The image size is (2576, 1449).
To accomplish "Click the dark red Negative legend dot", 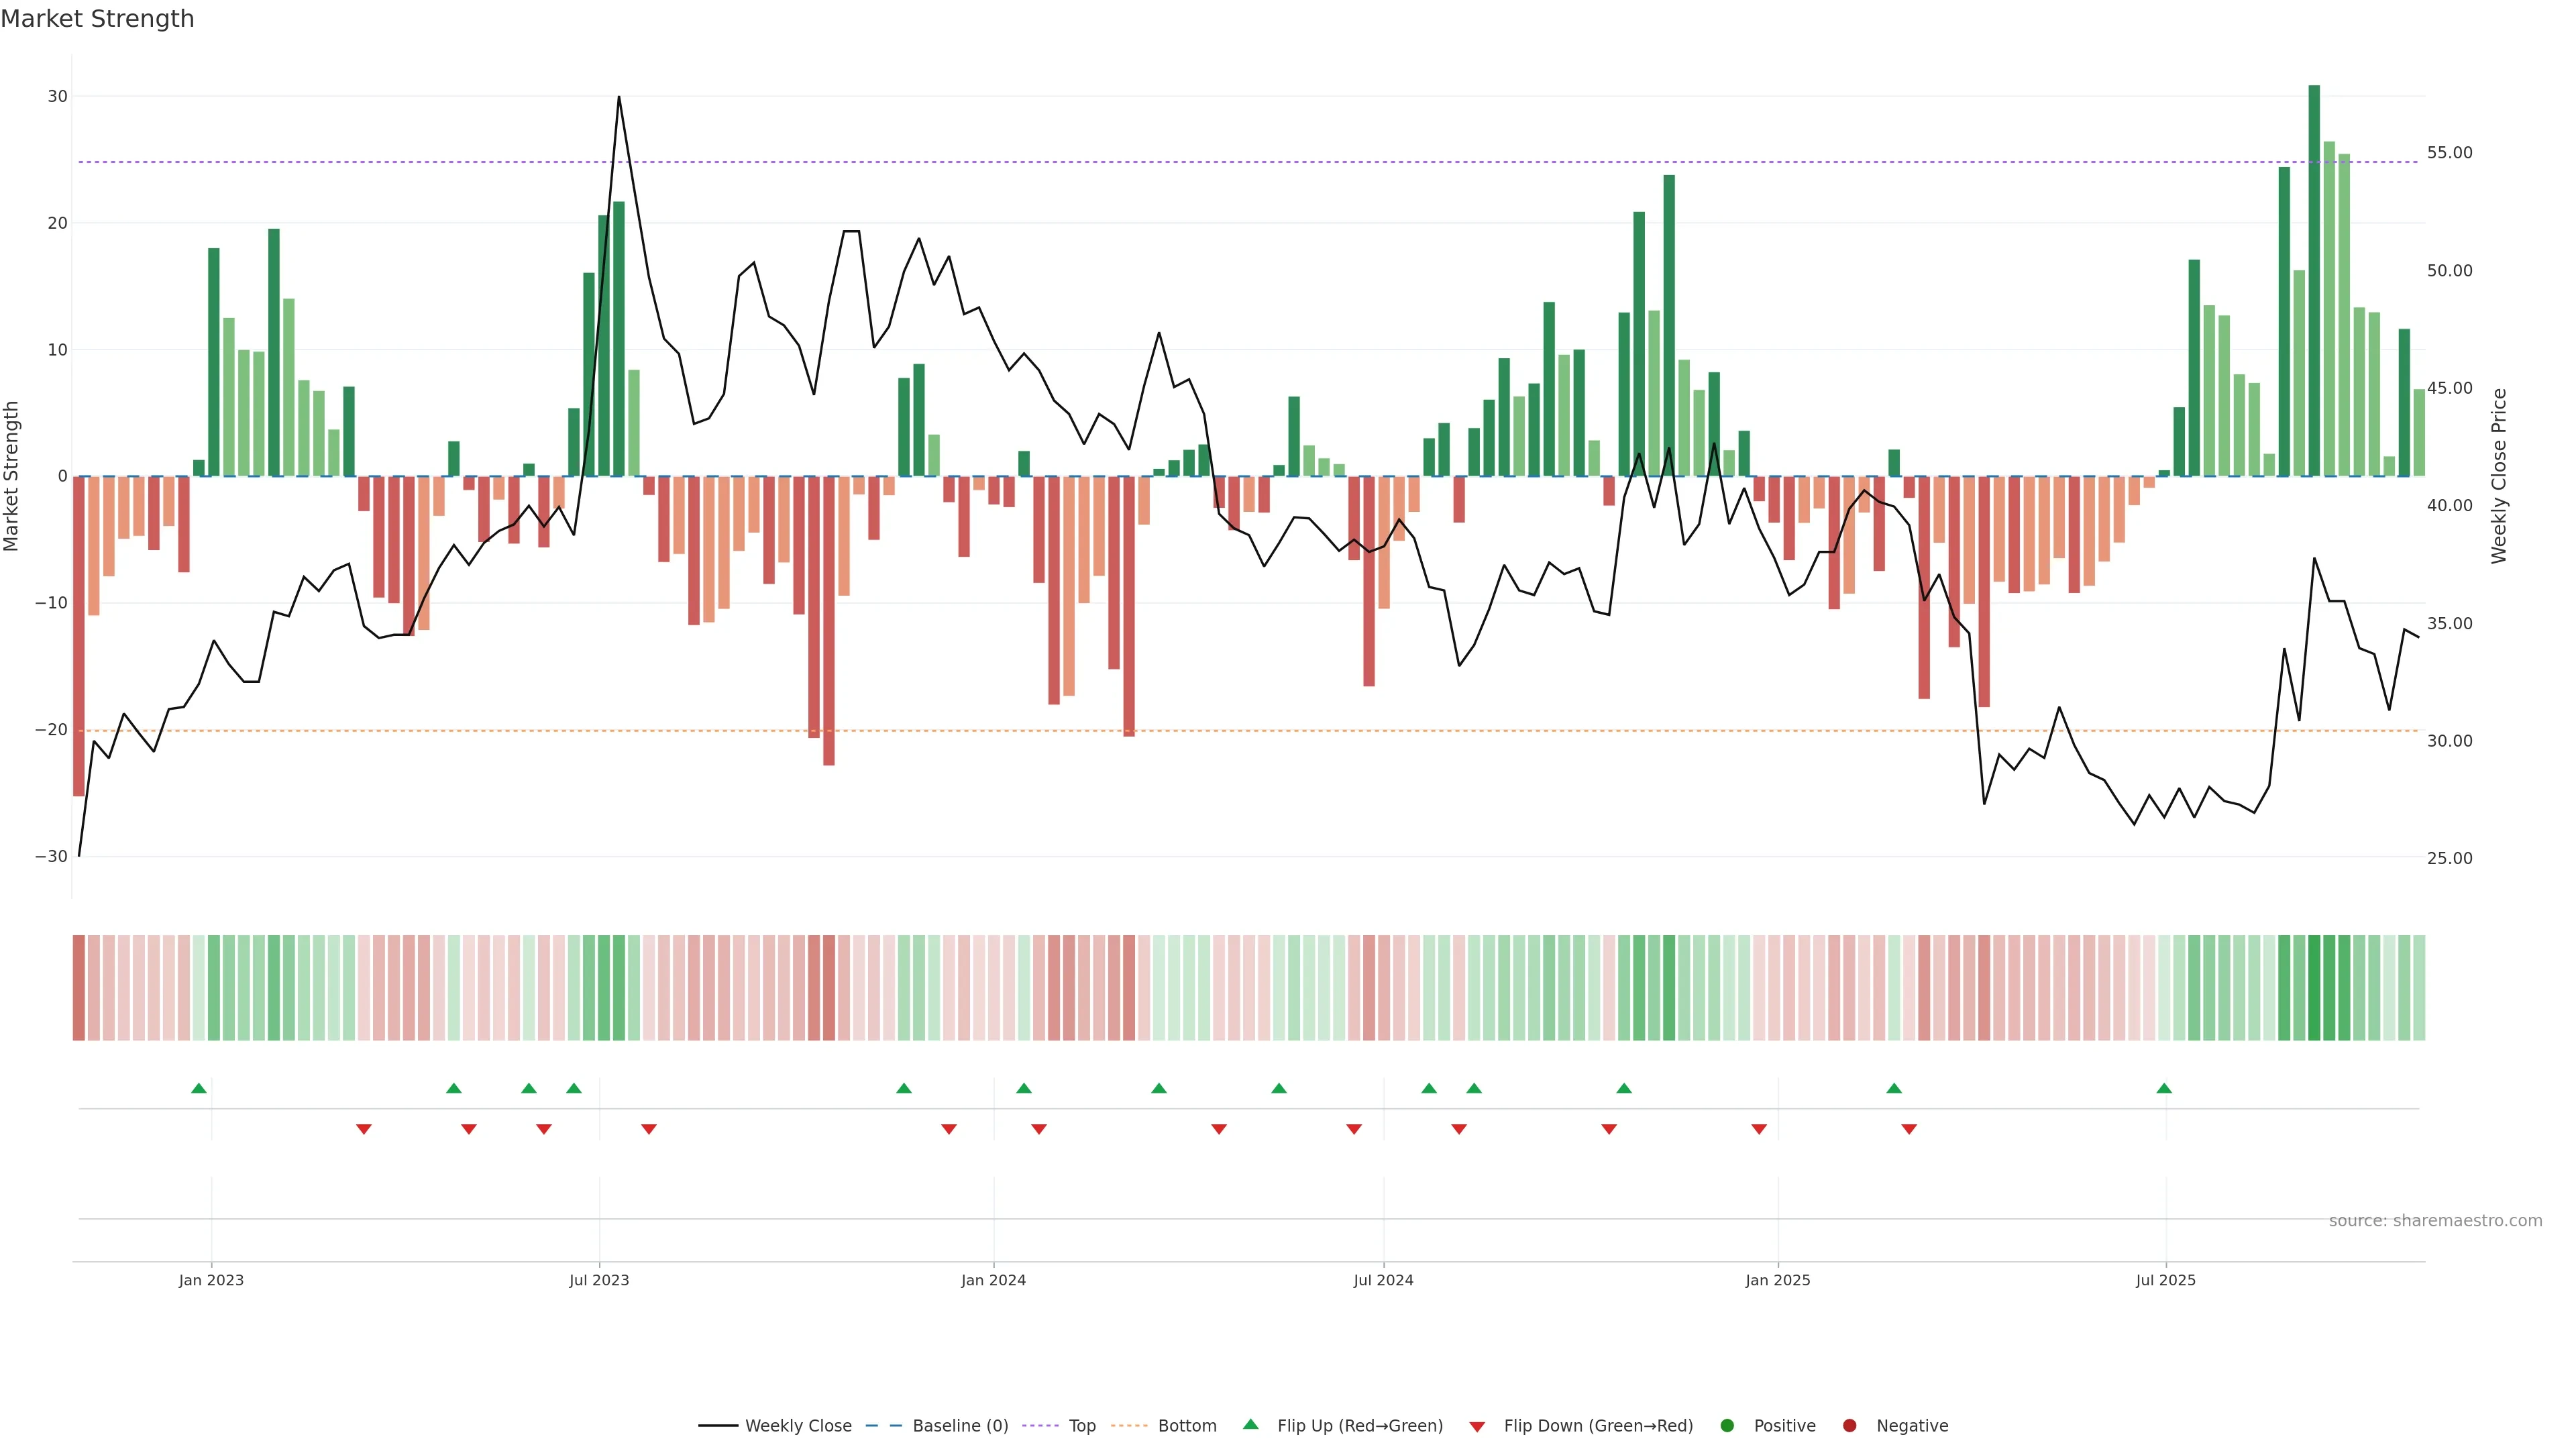I will coord(1849,1425).
